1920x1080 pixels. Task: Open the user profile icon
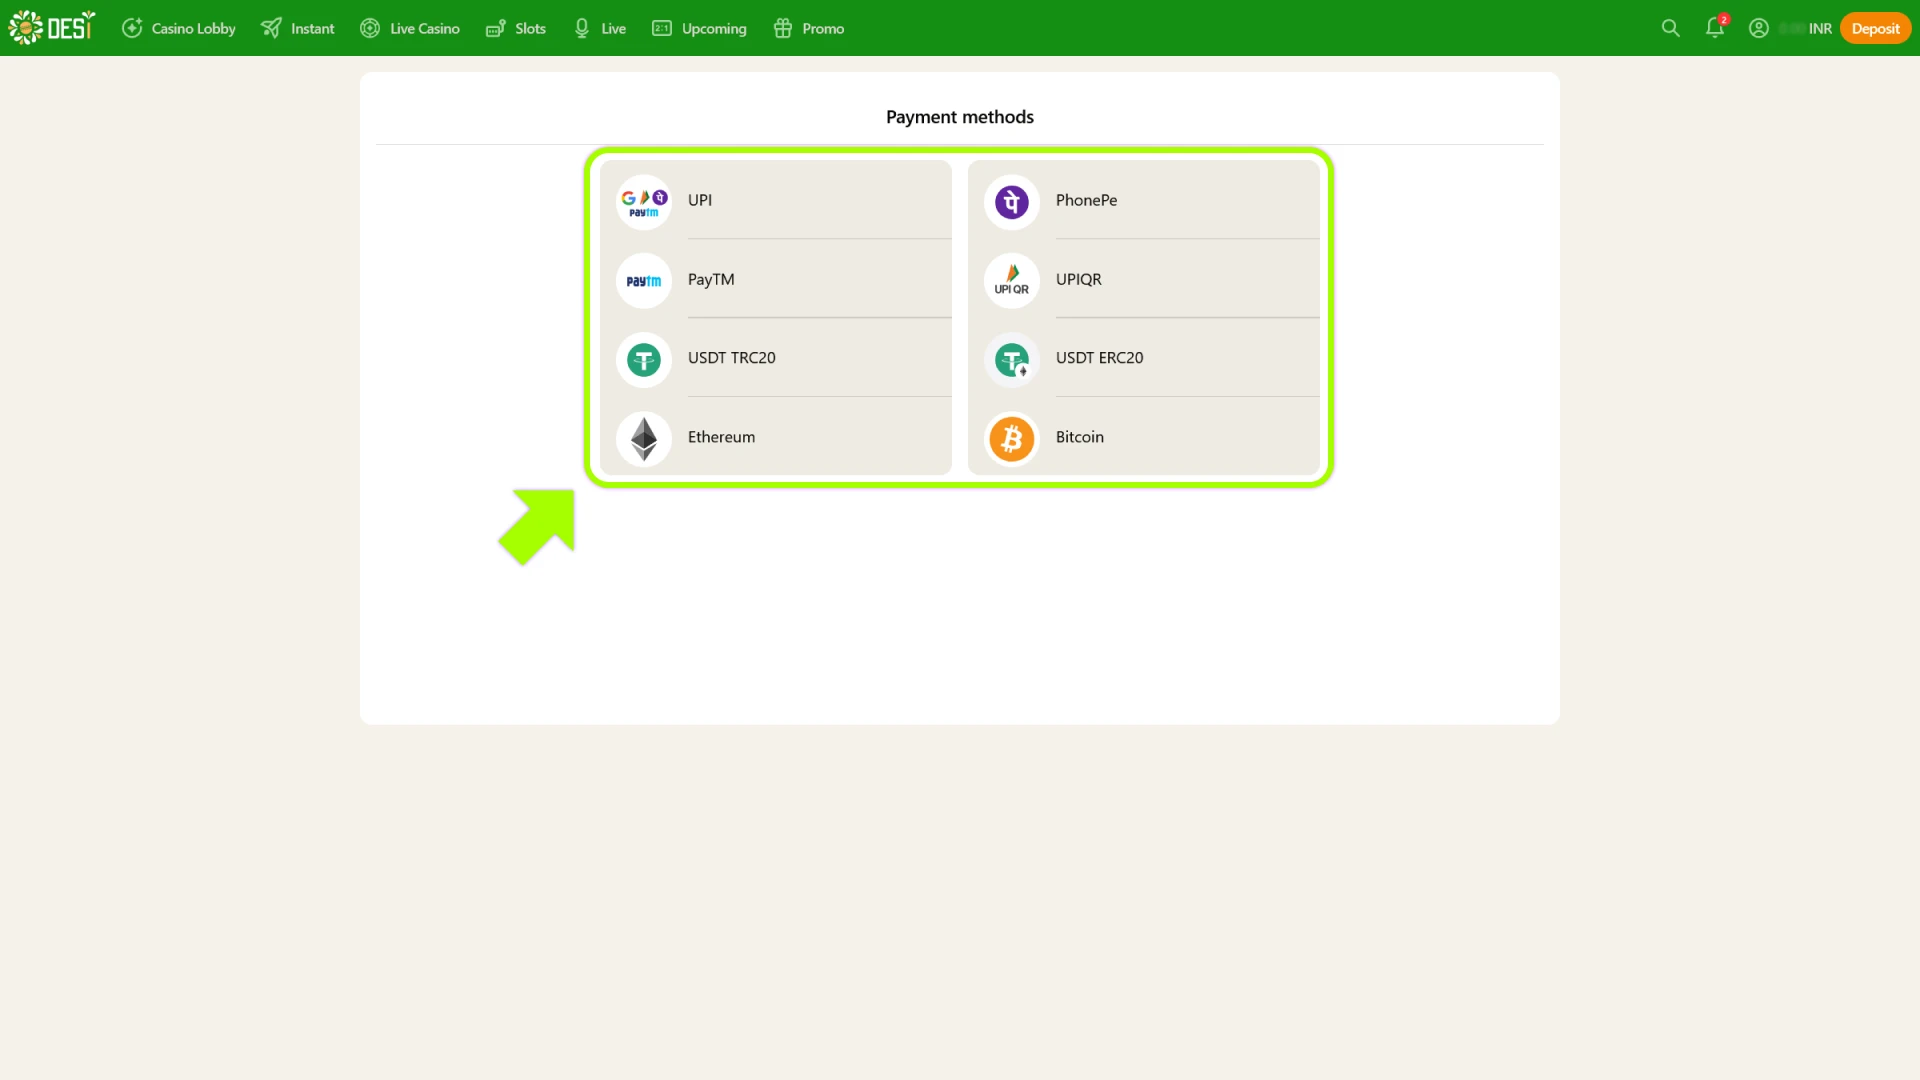point(1758,28)
